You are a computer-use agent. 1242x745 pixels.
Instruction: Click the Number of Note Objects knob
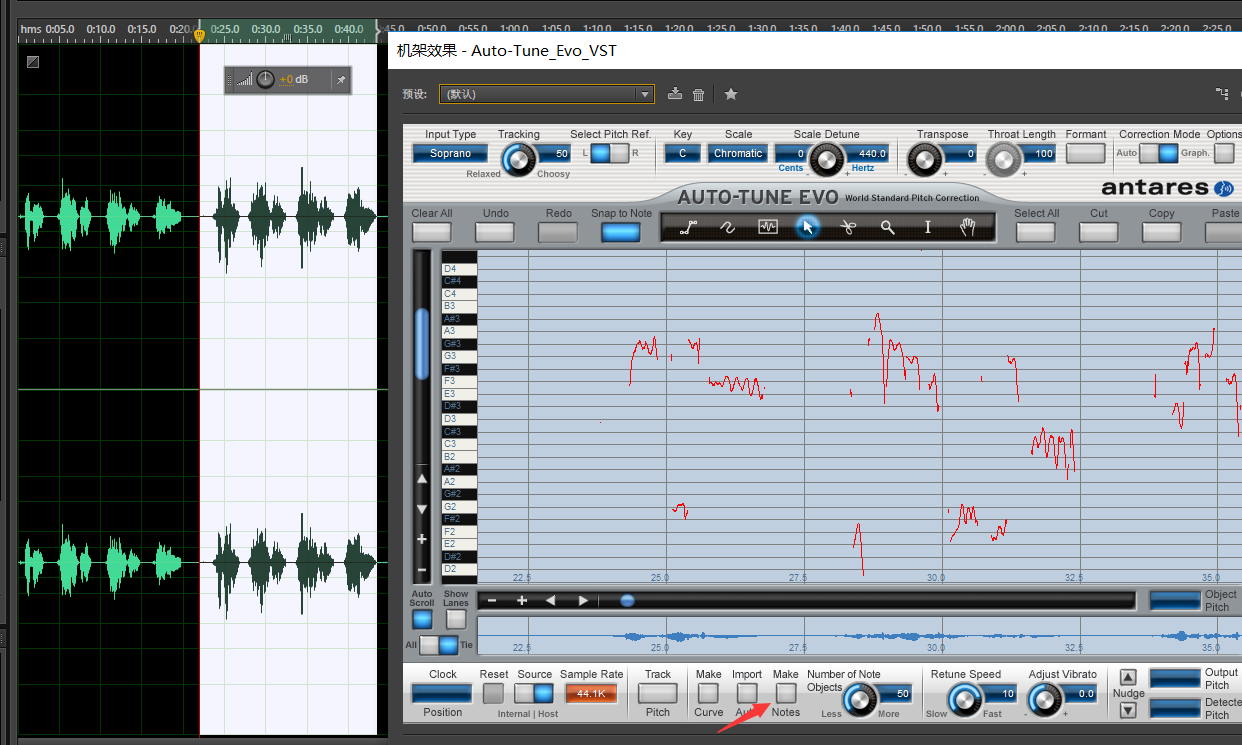pyautogui.click(x=859, y=698)
